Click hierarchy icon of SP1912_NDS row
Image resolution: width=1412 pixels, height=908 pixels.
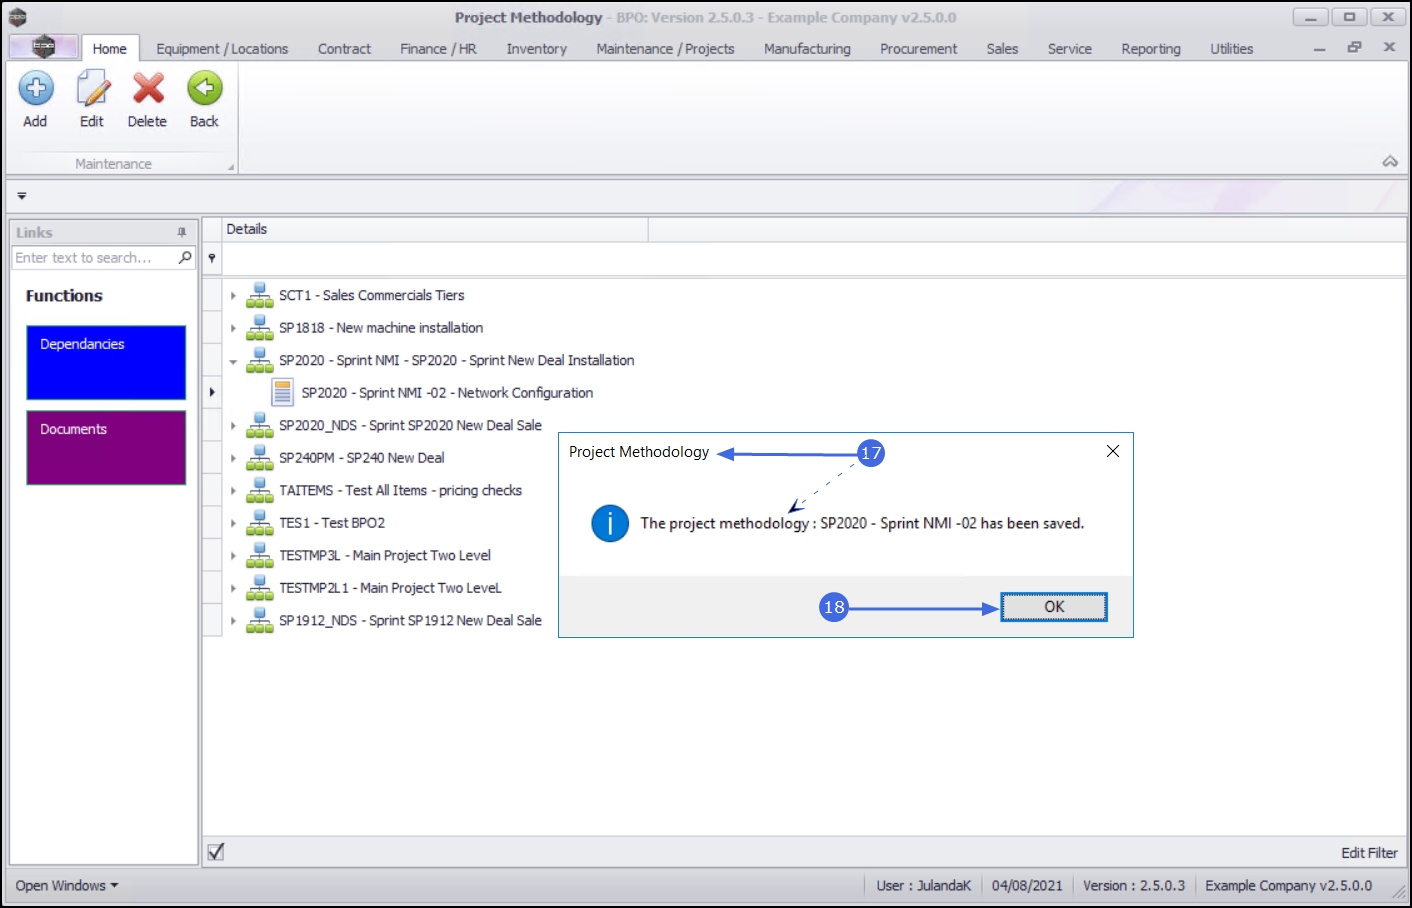[x=260, y=620]
